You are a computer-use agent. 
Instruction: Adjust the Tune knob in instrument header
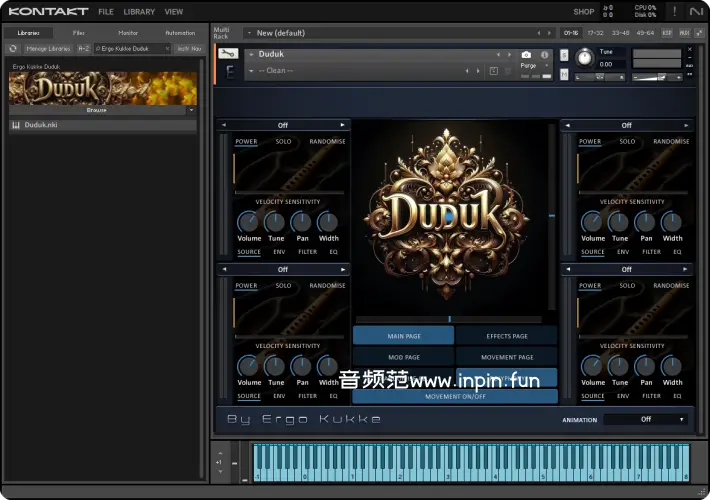584,58
